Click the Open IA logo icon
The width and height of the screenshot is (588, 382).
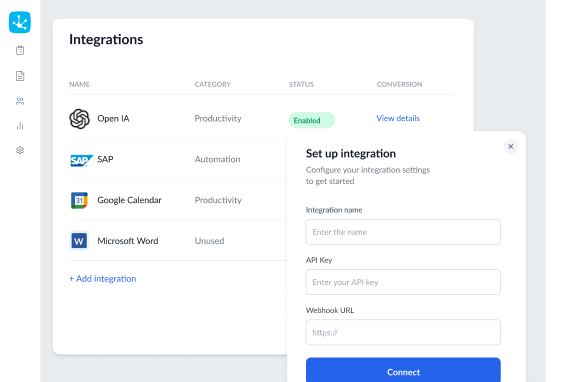coord(80,119)
